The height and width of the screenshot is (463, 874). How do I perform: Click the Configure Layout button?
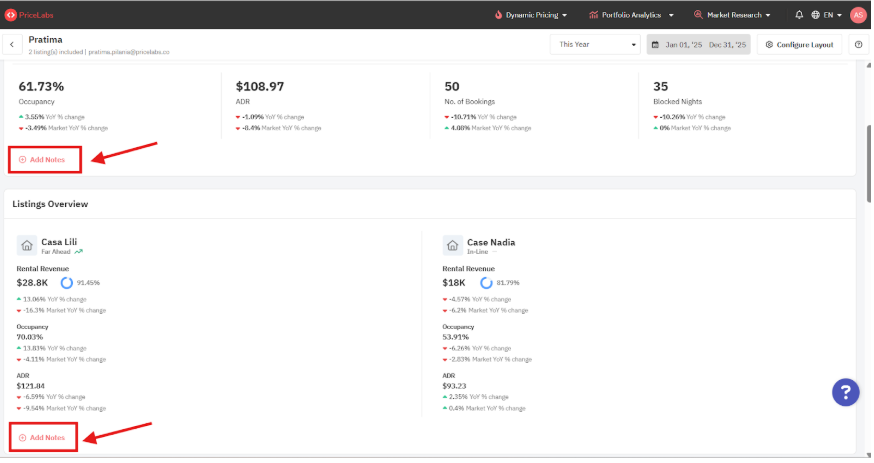[799, 45]
